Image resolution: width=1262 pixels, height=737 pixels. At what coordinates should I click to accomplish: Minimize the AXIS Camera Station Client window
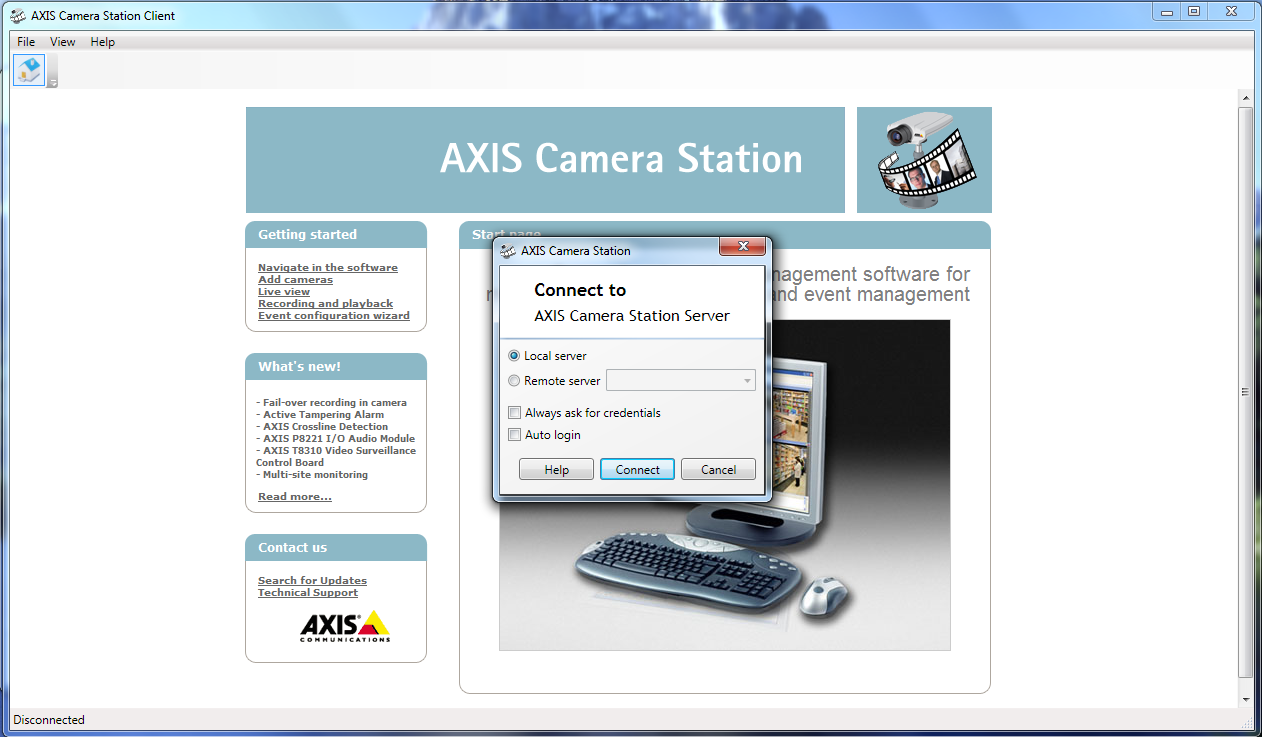1167,11
